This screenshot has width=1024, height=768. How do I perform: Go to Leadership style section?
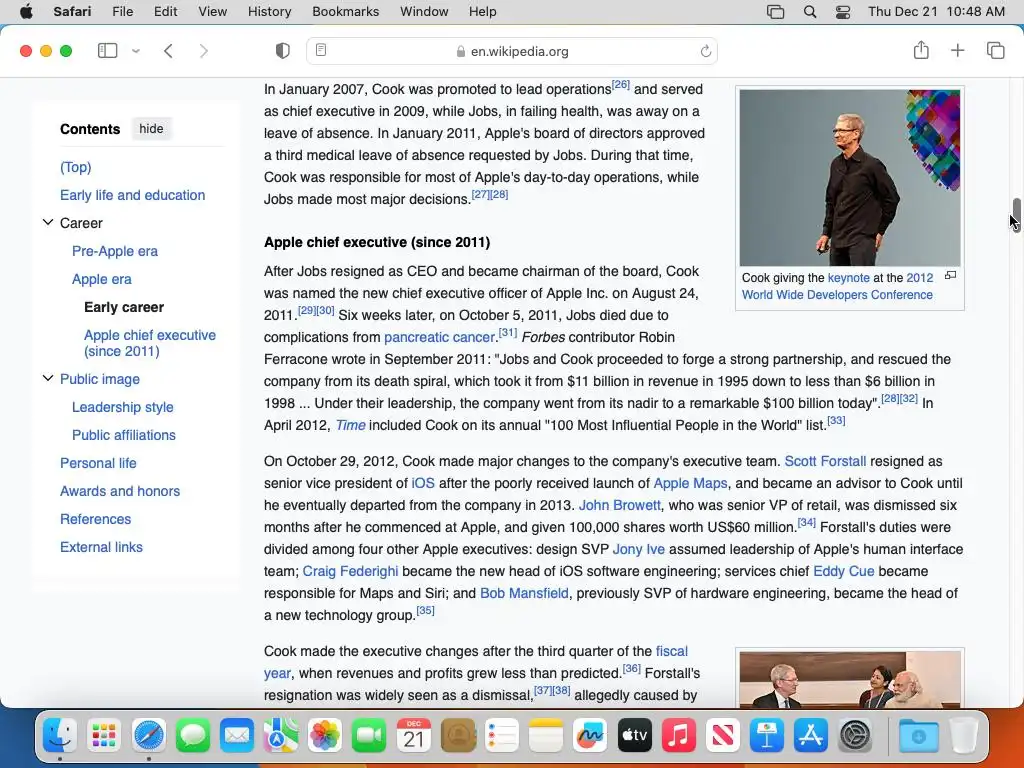click(x=123, y=408)
